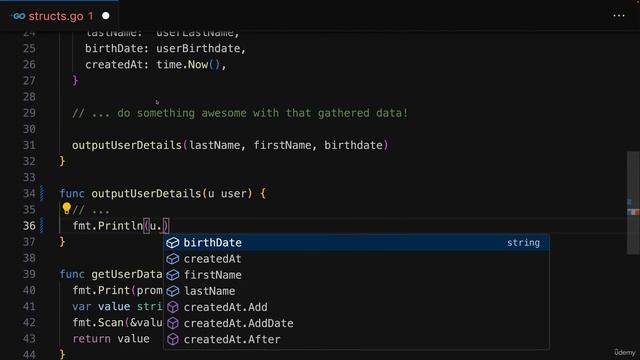Screen dimensions: 640x360
Task: Click line number 31 in the gutter
Action: (29, 145)
